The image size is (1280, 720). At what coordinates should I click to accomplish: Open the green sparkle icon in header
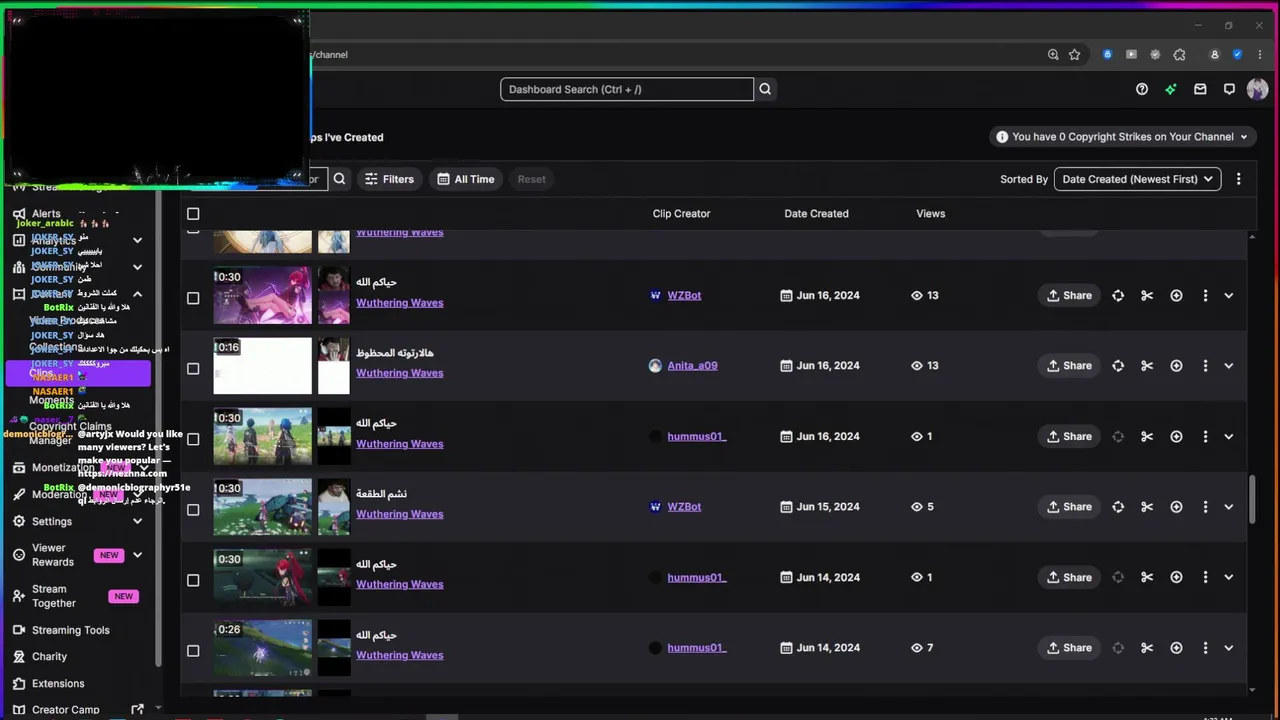click(1171, 89)
